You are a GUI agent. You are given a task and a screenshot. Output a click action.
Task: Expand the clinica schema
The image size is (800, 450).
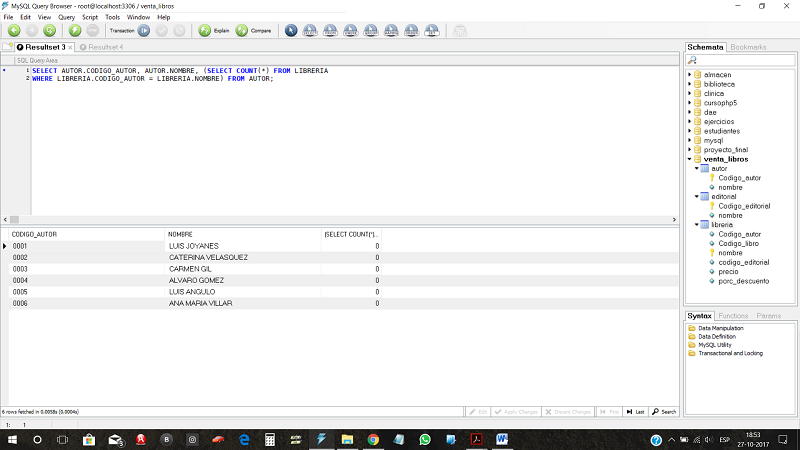[x=690, y=93]
